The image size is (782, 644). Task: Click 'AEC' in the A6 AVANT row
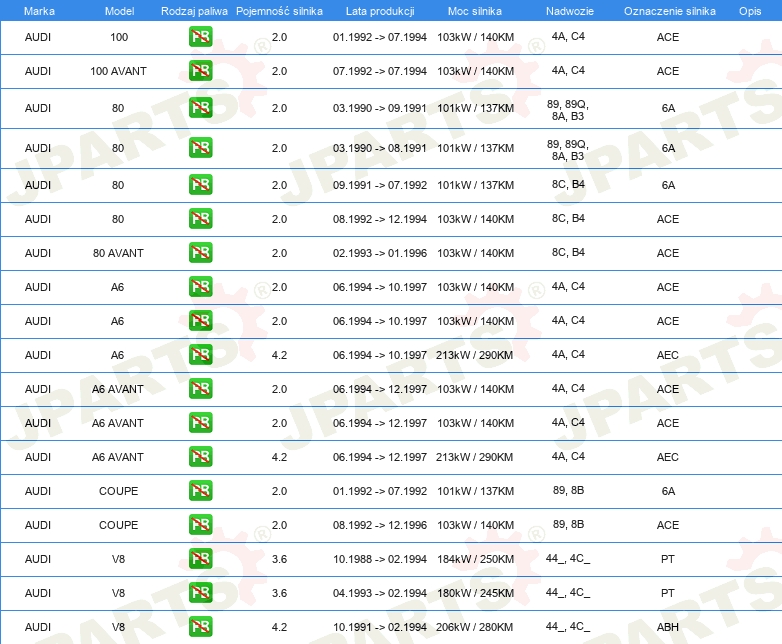(667, 457)
